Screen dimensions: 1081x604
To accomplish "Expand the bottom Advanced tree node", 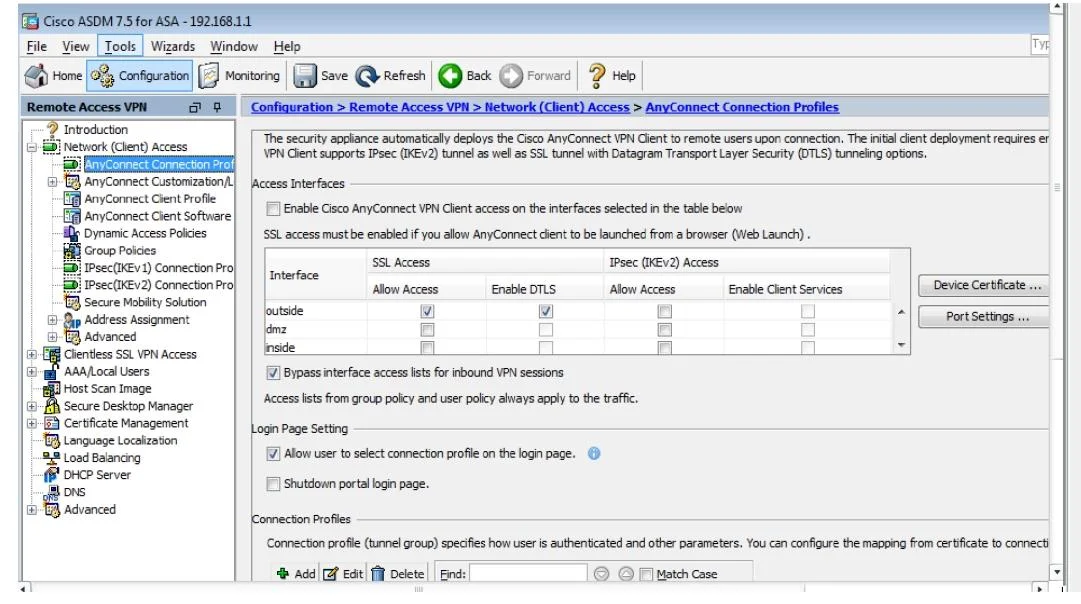I will (32, 510).
